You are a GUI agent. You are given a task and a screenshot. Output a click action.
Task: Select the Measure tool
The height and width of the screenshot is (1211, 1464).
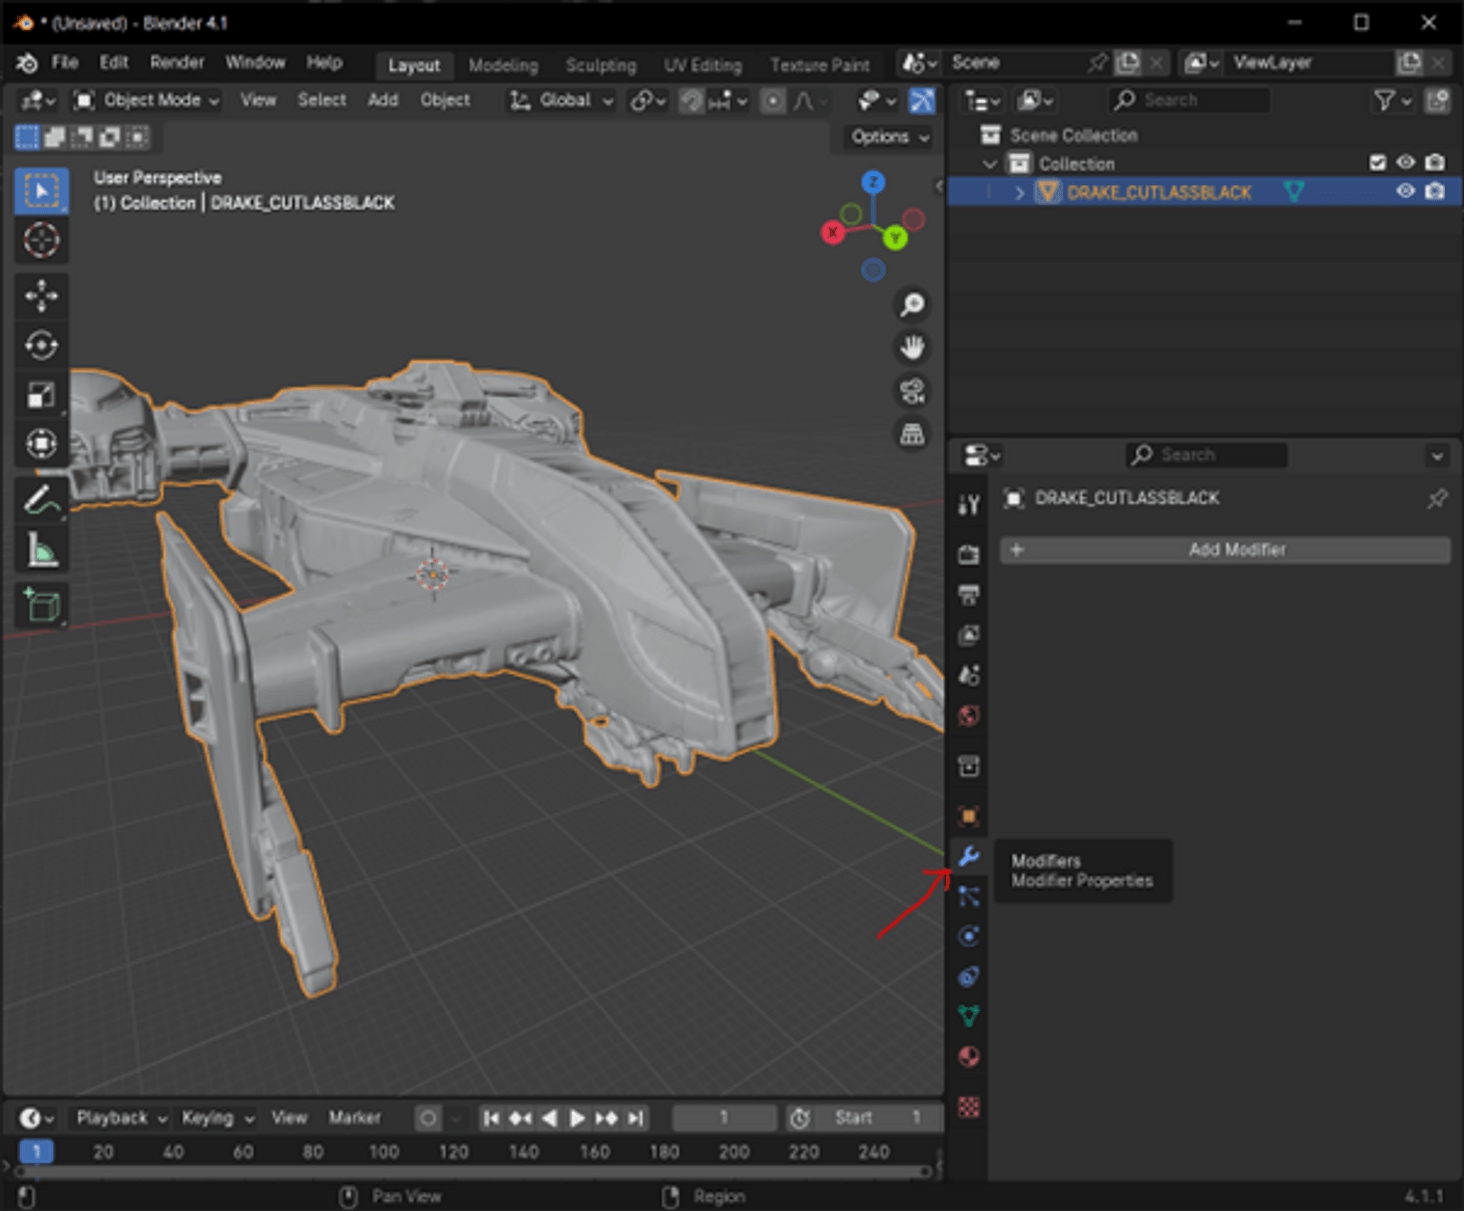[41, 550]
